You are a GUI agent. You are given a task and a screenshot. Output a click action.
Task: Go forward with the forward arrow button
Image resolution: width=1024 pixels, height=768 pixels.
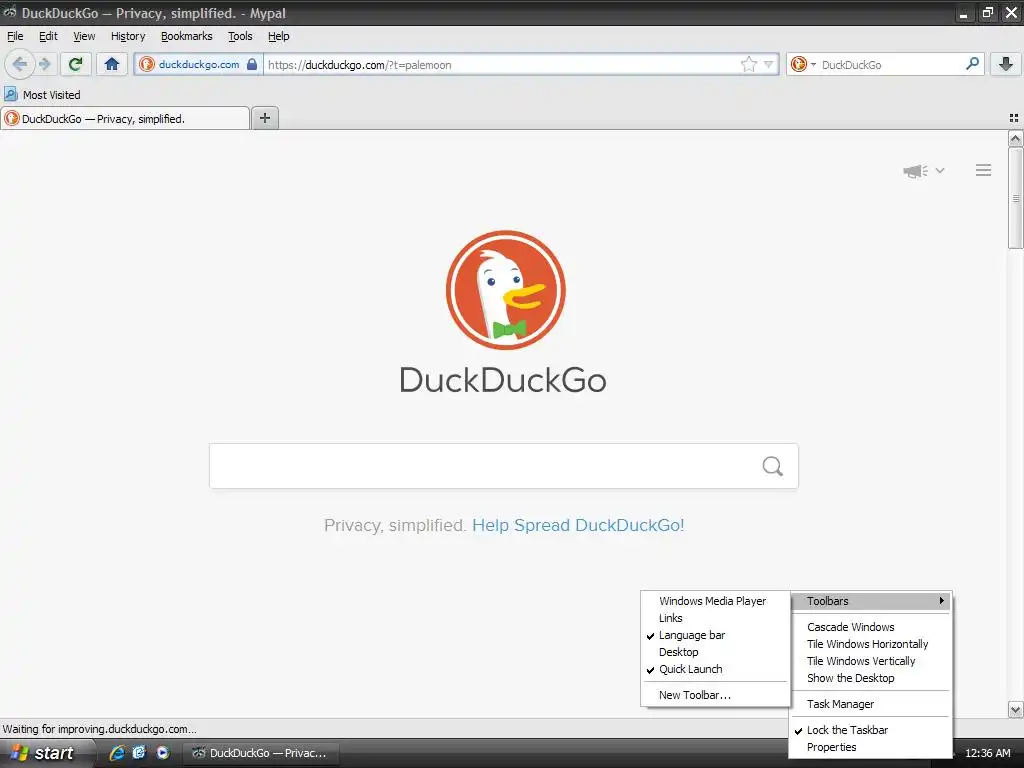pyautogui.click(x=44, y=64)
